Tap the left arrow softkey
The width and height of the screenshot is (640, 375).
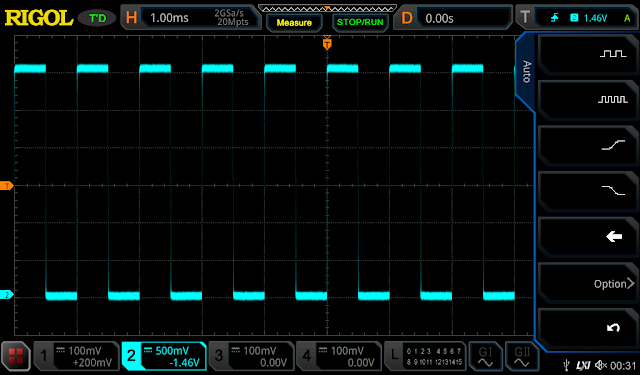point(614,236)
